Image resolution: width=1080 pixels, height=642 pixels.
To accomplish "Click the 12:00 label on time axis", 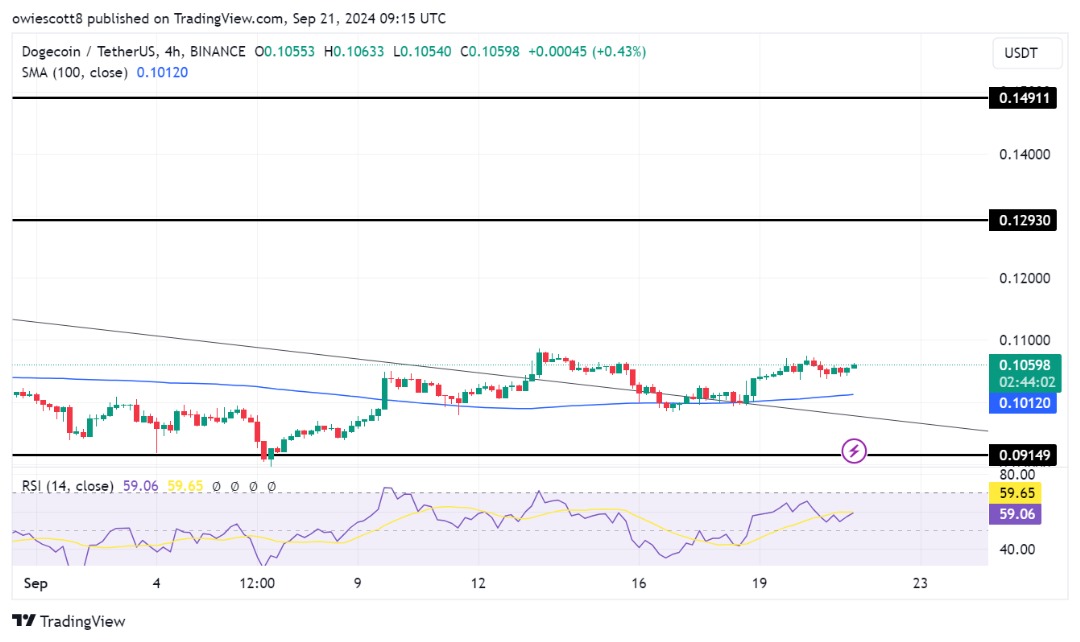I will pos(257,583).
